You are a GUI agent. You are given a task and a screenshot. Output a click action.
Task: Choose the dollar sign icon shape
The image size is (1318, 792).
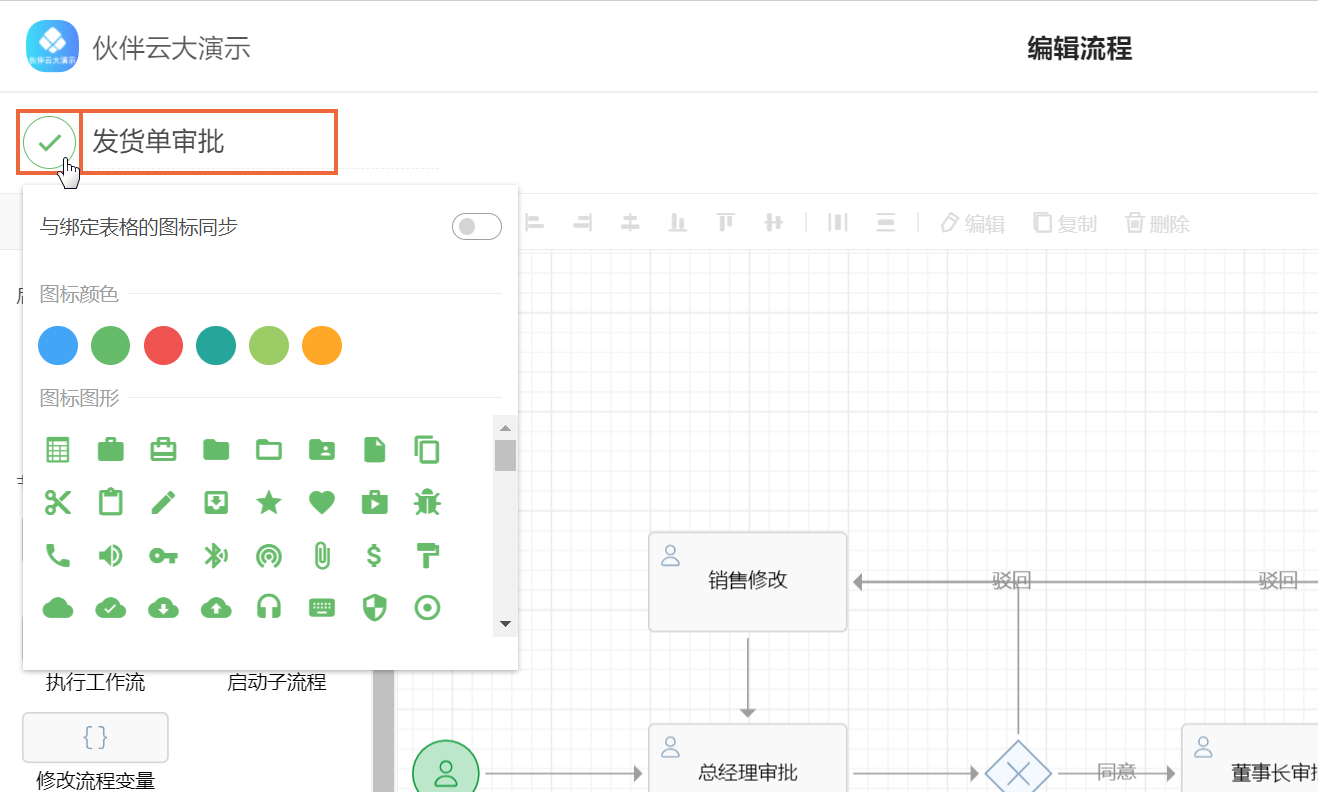[x=374, y=555]
